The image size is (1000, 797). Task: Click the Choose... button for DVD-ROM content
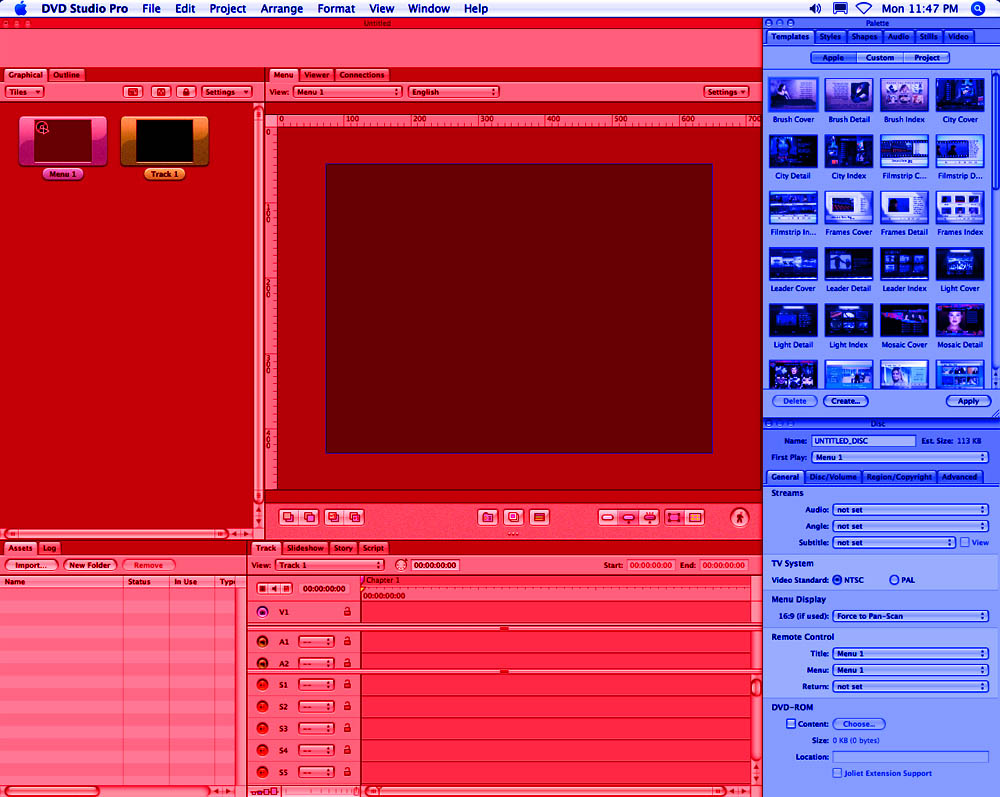858,724
